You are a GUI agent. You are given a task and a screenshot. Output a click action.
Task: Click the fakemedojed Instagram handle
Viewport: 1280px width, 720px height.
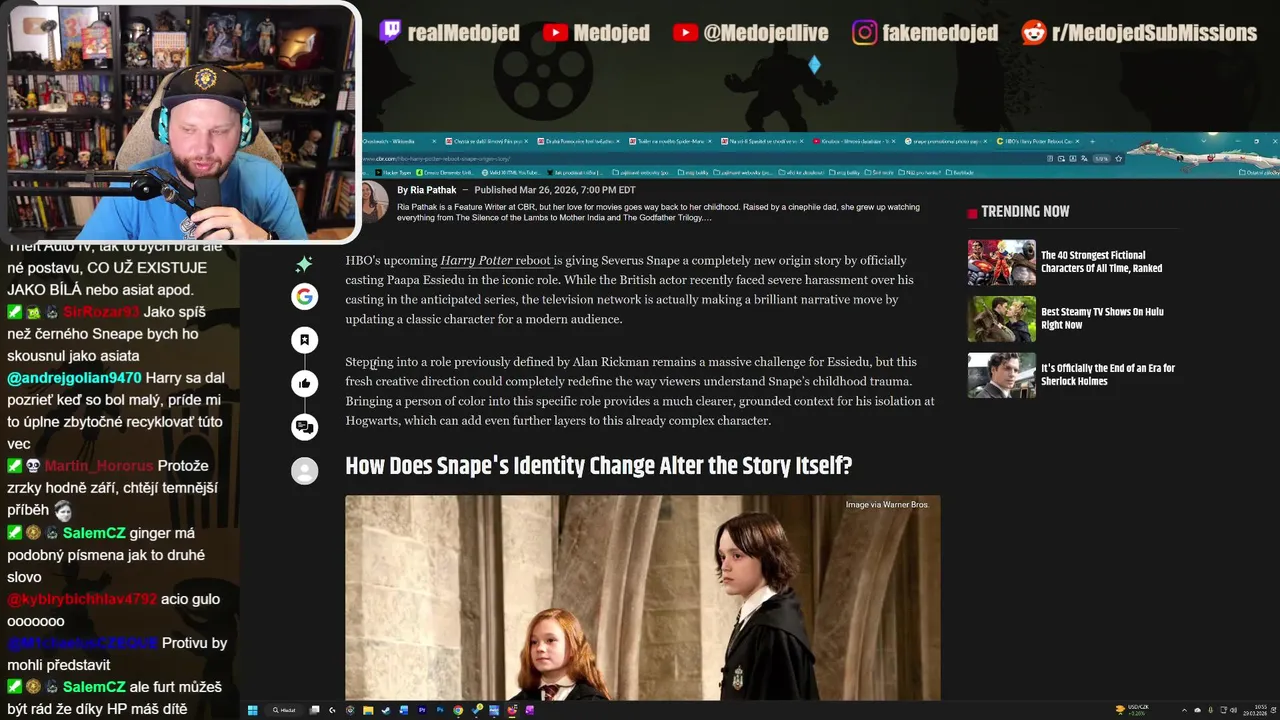(941, 33)
